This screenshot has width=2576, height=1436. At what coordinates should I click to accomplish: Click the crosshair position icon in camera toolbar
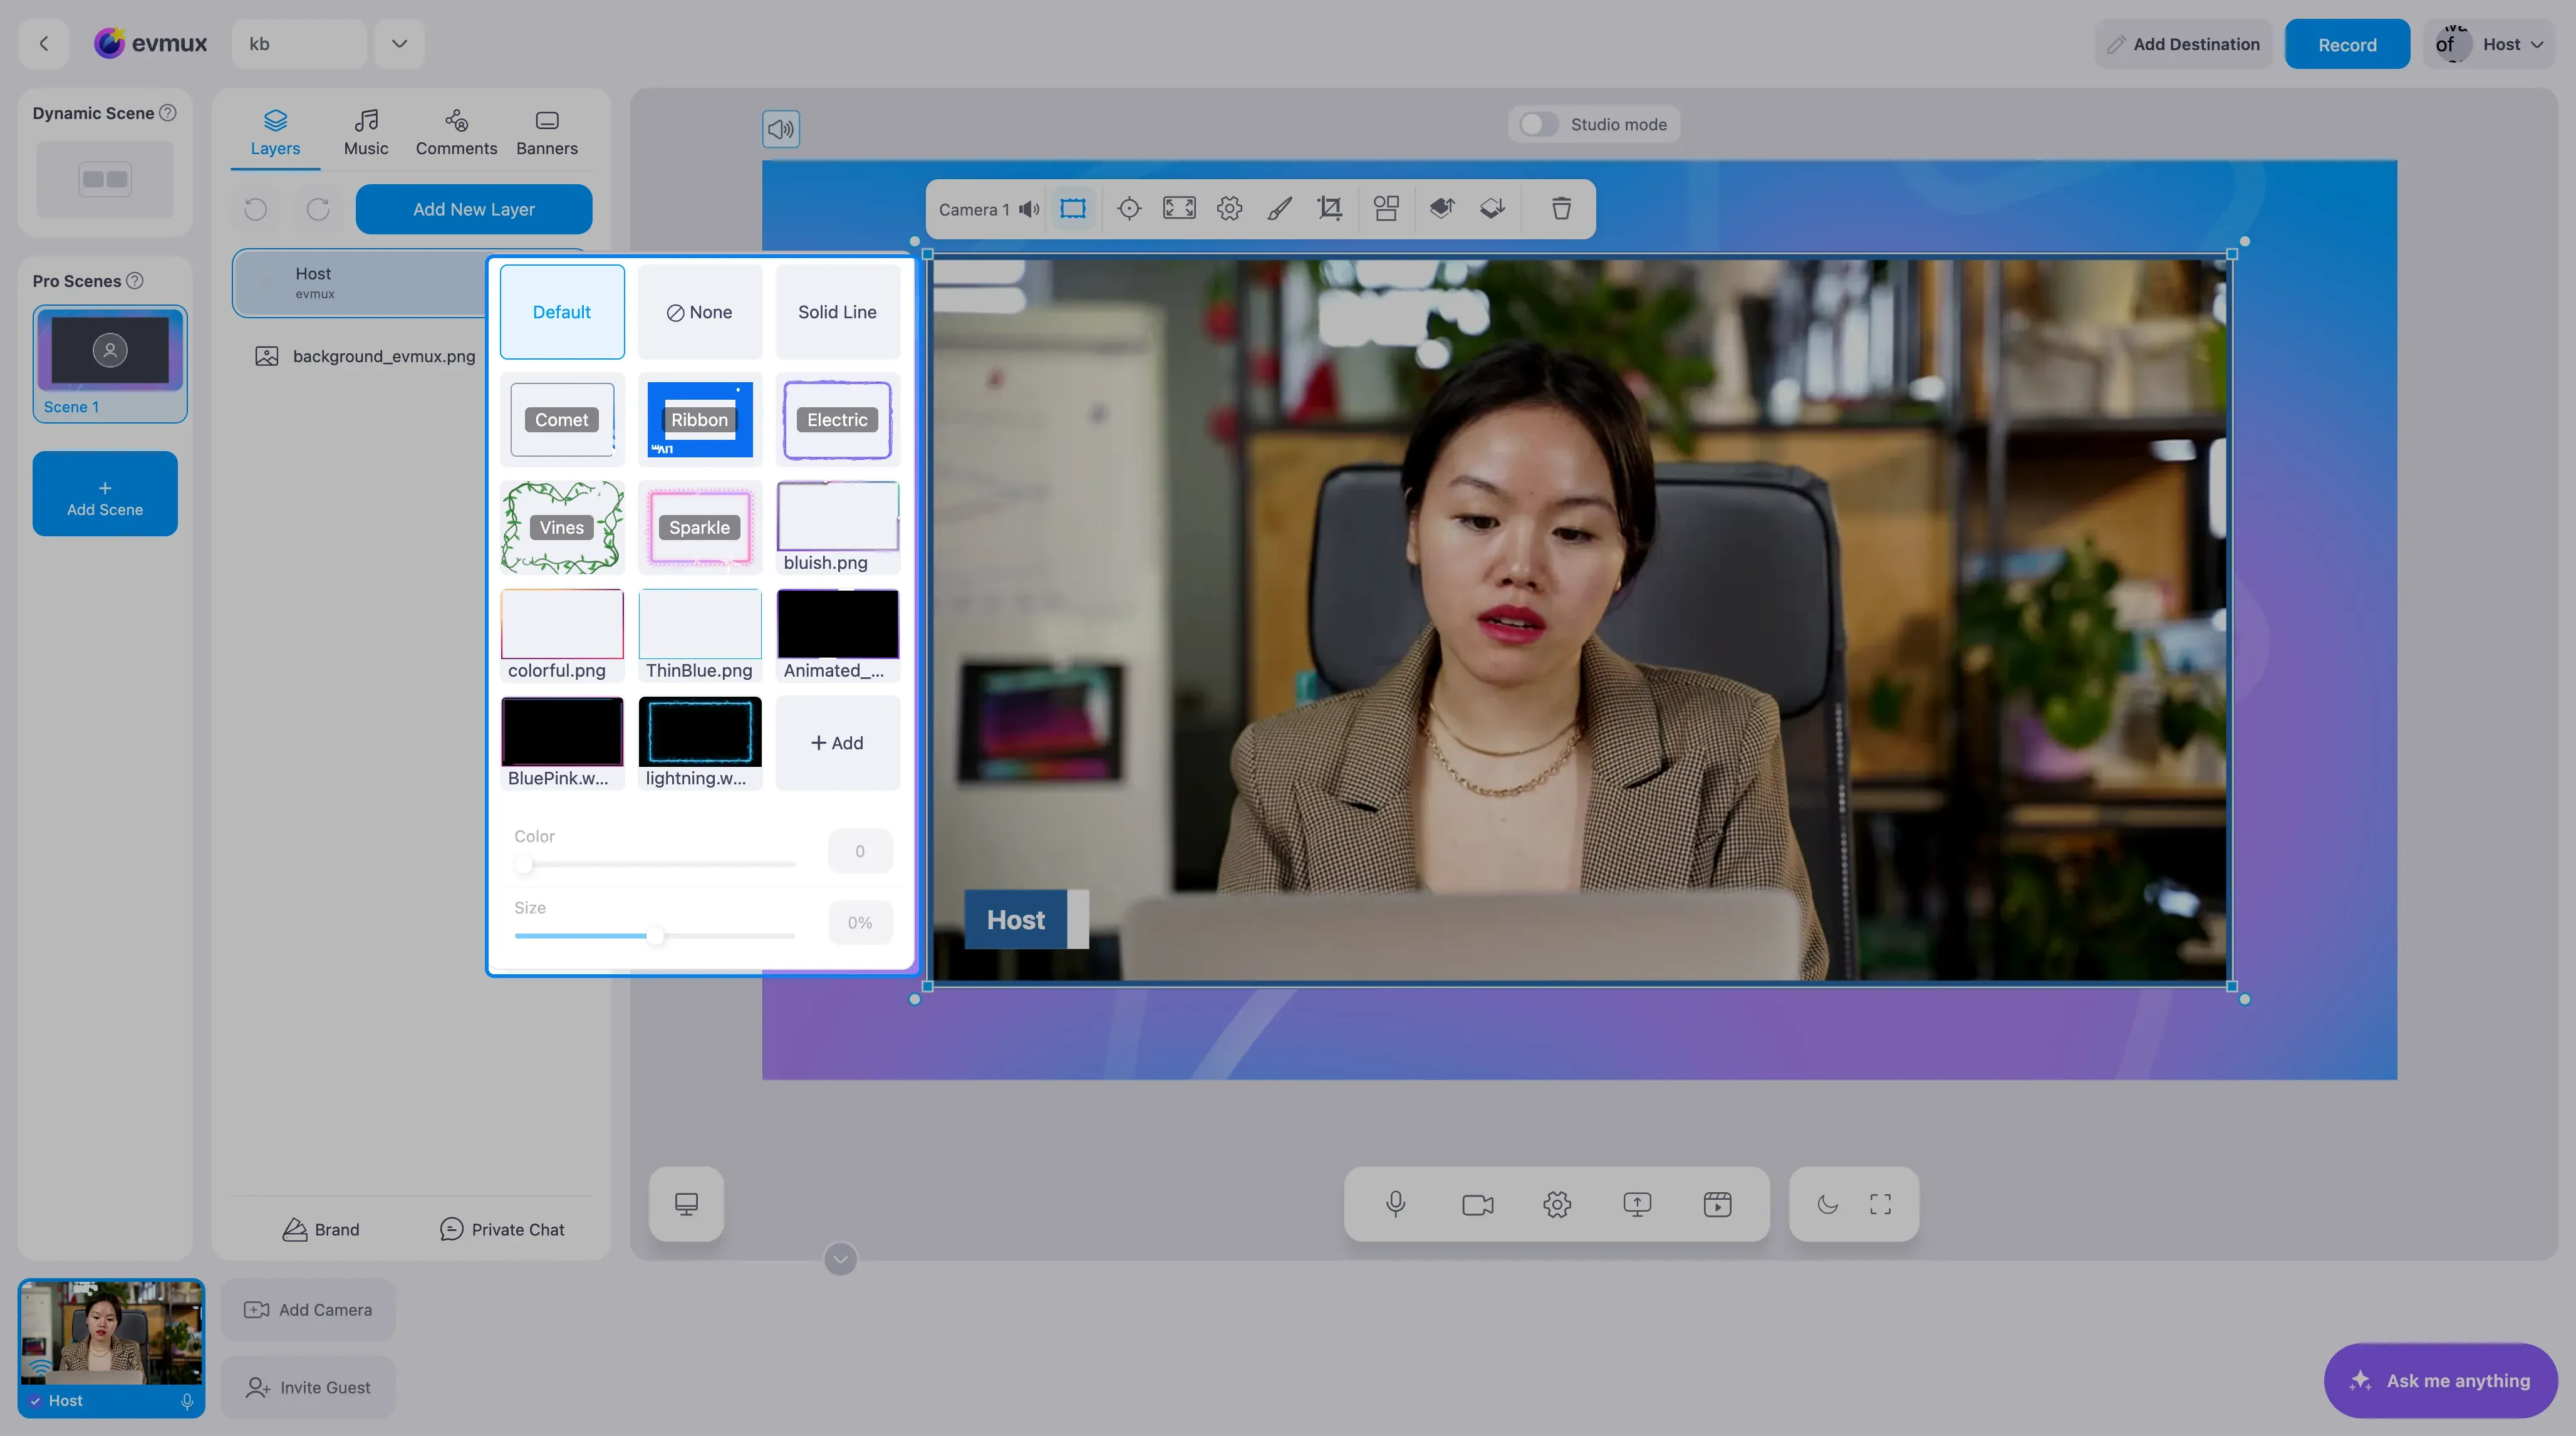[x=1129, y=209]
